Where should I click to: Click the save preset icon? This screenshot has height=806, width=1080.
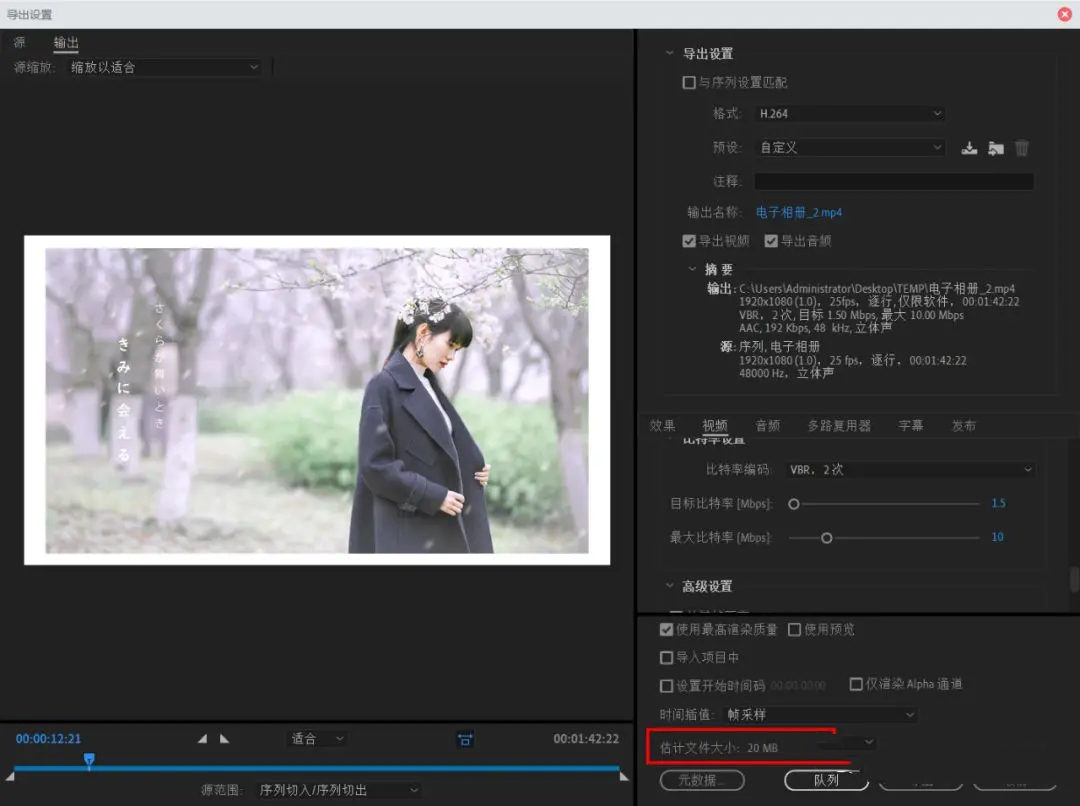(x=969, y=148)
